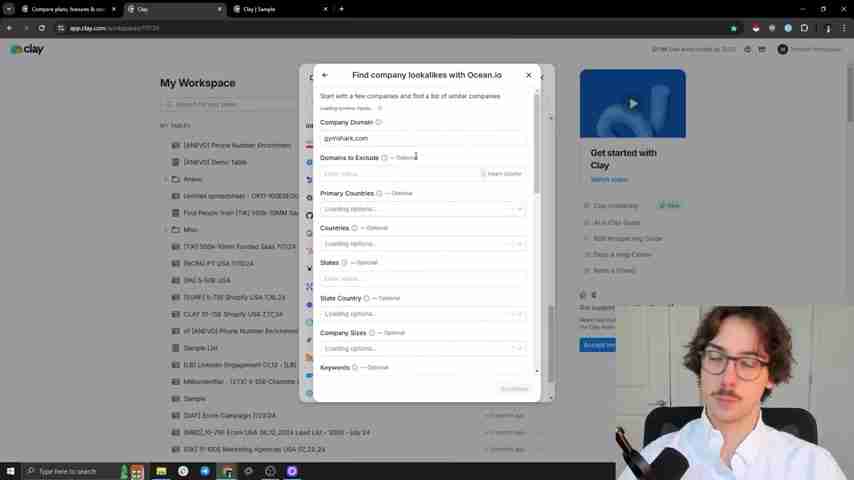Click the browser back arrow
This screenshot has height=480, width=854.
9,28
